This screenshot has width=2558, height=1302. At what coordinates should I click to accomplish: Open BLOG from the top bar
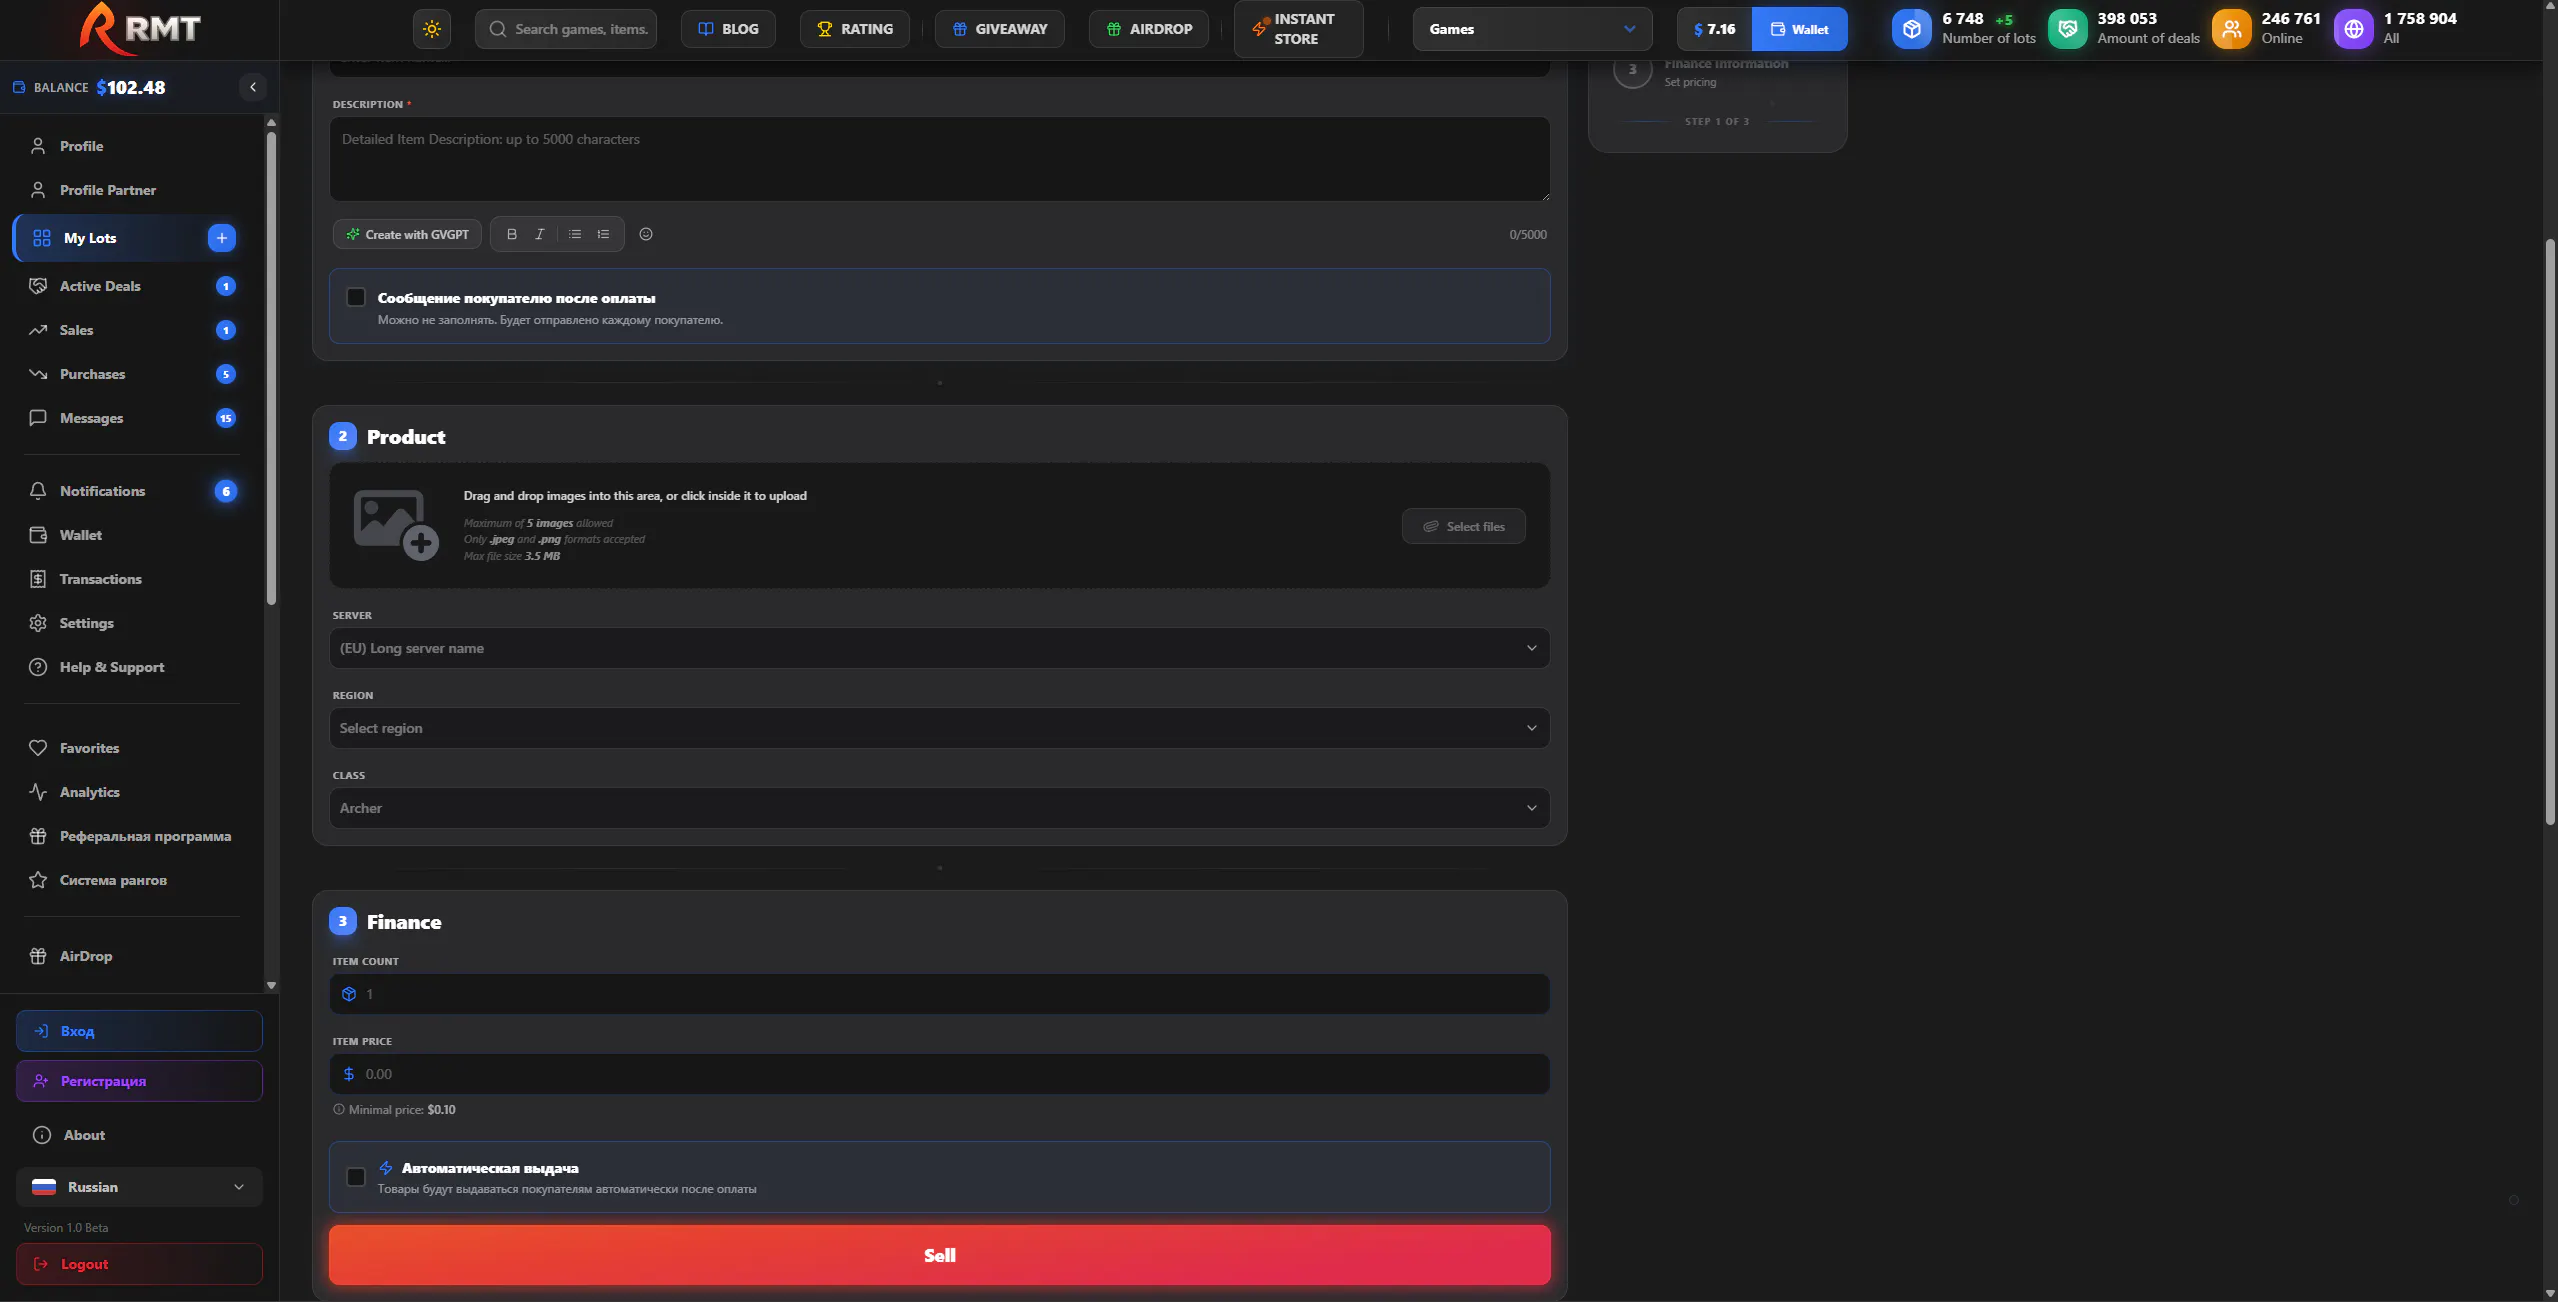pyautogui.click(x=728, y=29)
